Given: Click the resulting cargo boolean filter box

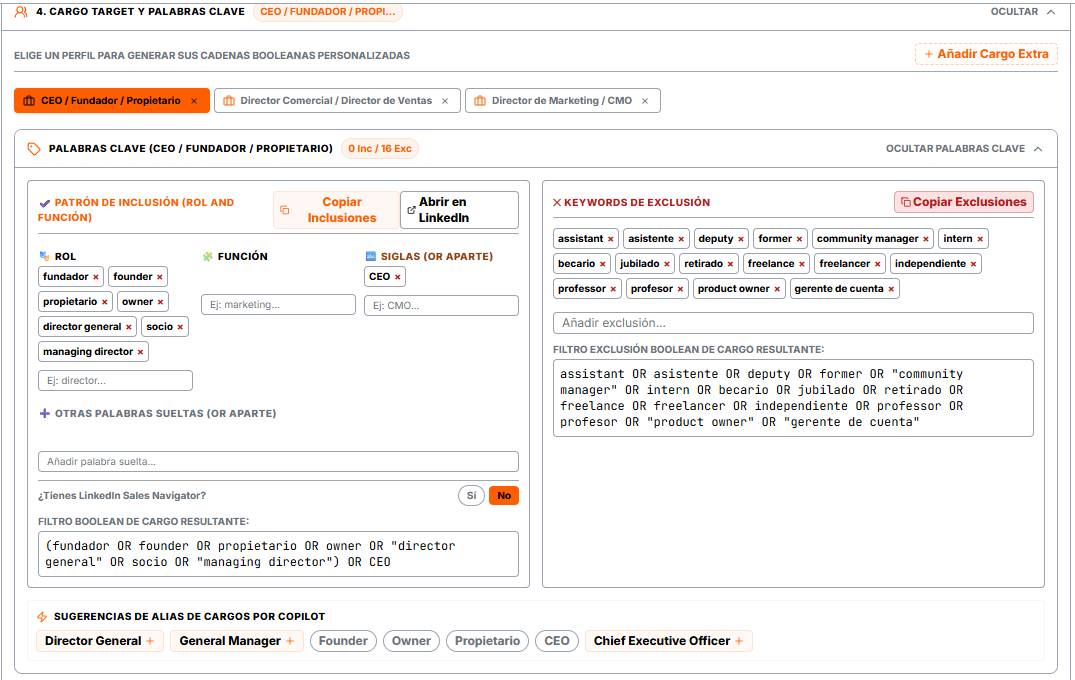Looking at the screenshot, I should (278, 554).
